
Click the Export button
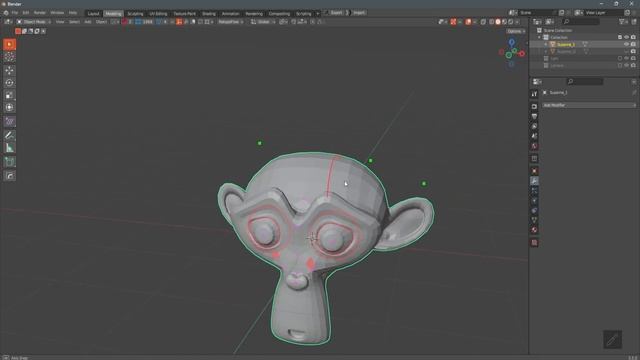tap(336, 13)
